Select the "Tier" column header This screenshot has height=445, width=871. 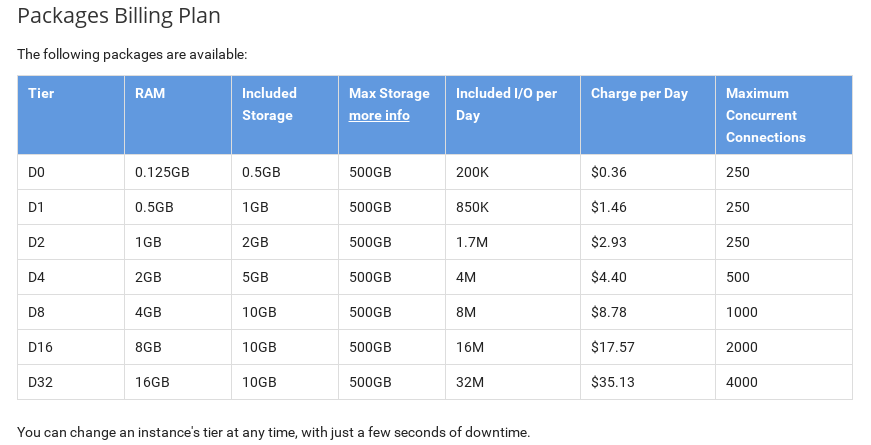coord(41,93)
